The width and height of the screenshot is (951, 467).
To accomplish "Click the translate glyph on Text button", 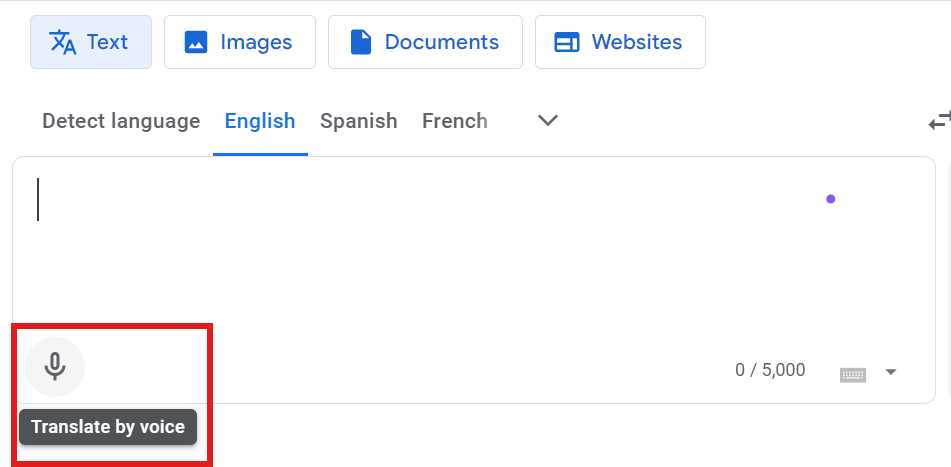I will click(x=63, y=42).
